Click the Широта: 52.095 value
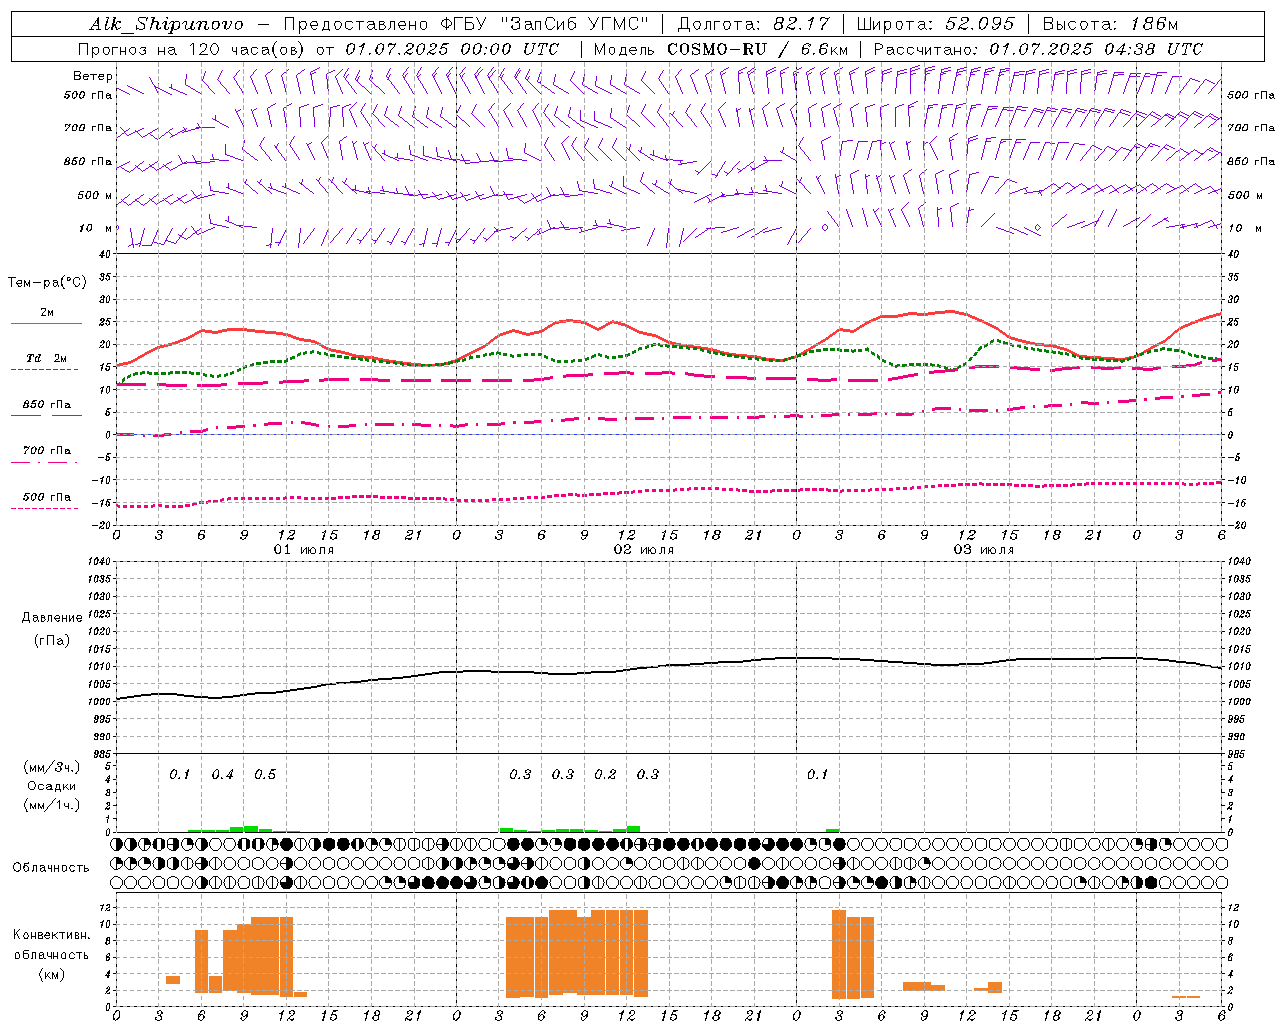1280x1024 pixels. pyautogui.click(x=936, y=24)
